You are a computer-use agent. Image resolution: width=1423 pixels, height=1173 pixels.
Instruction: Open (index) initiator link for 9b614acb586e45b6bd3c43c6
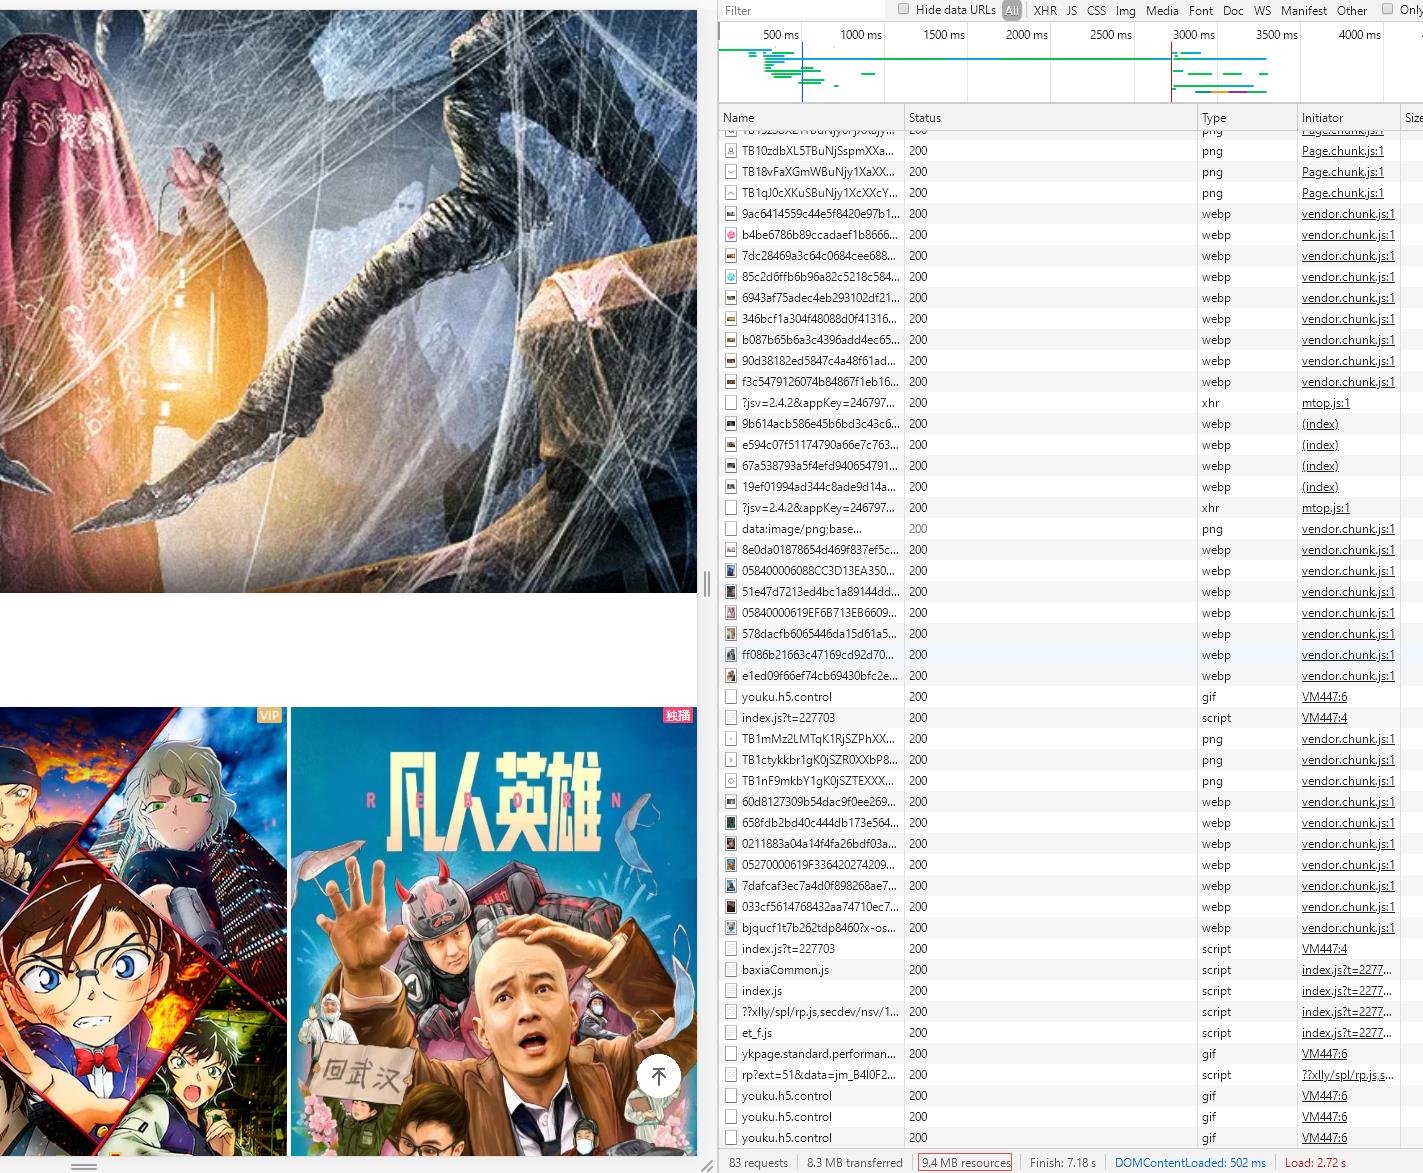coord(1320,424)
